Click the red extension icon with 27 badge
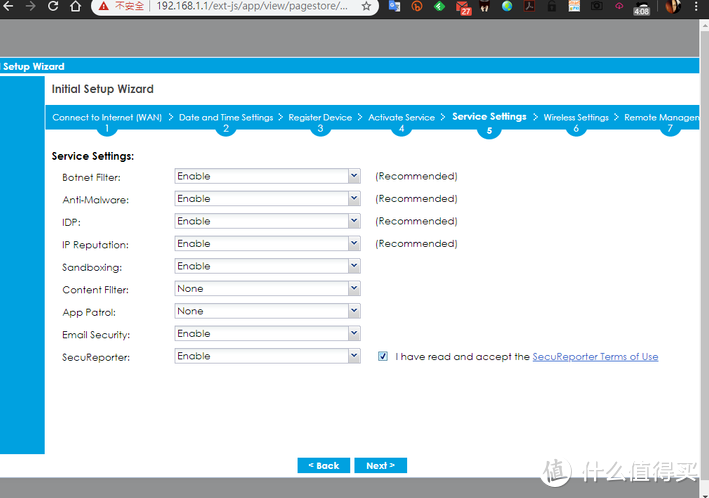This screenshot has height=498, width=709. click(464, 8)
